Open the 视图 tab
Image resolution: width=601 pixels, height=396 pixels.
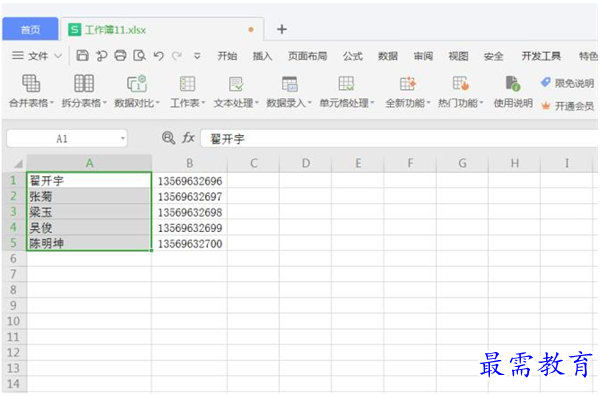[x=458, y=56]
